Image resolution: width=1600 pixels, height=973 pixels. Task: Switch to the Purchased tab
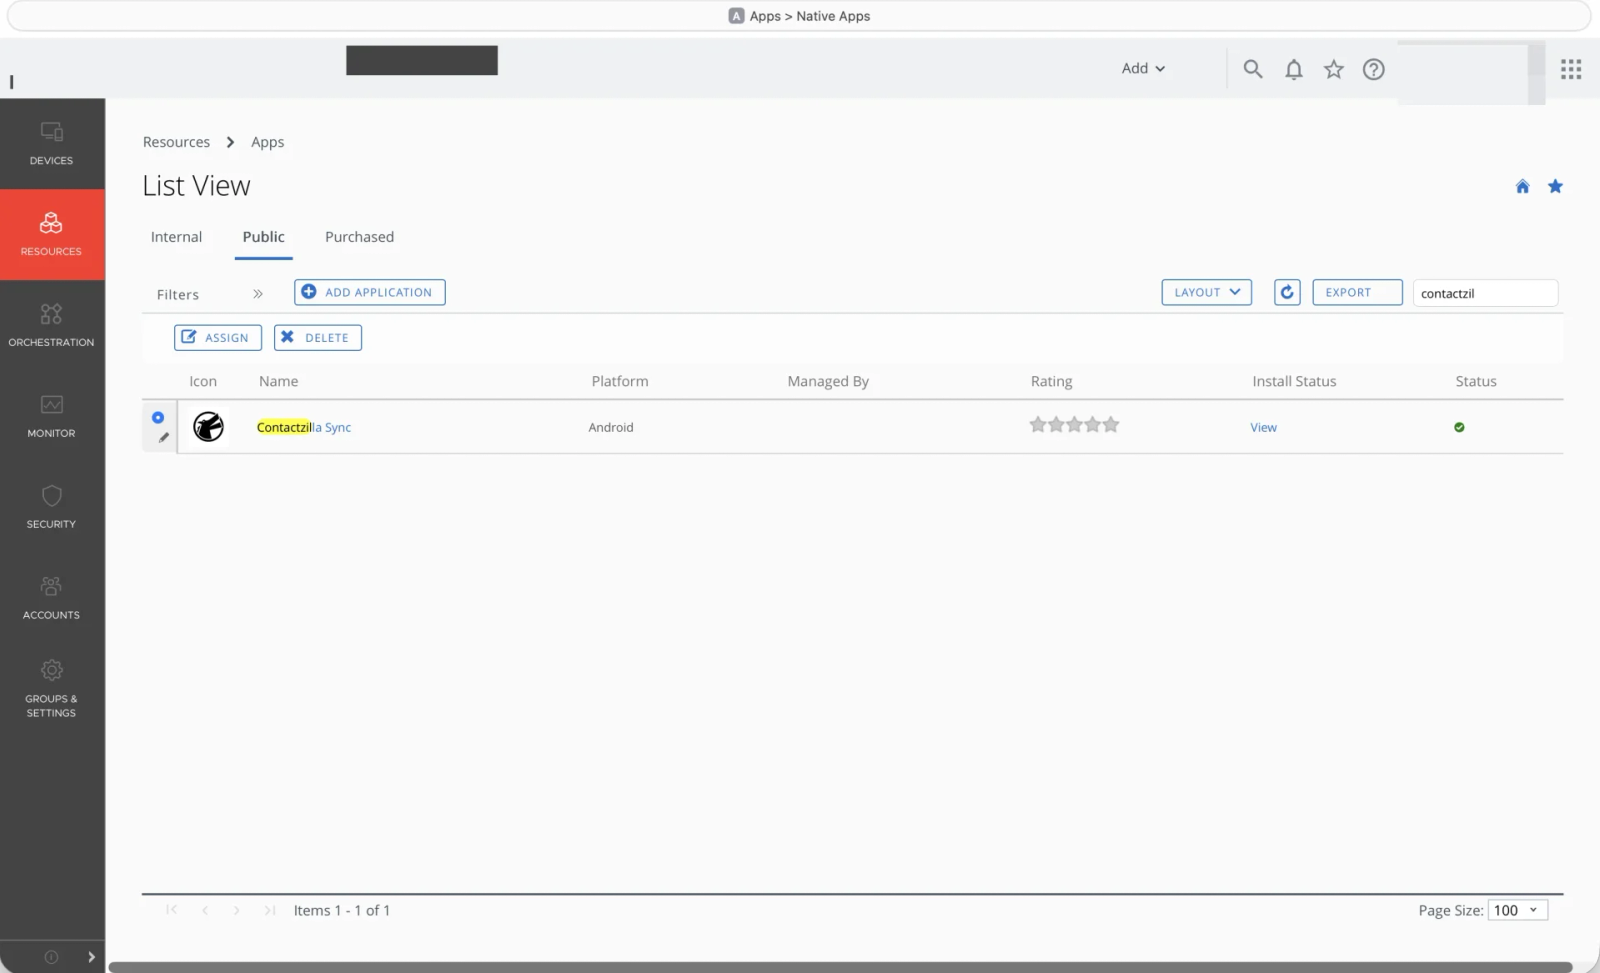tap(359, 237)
